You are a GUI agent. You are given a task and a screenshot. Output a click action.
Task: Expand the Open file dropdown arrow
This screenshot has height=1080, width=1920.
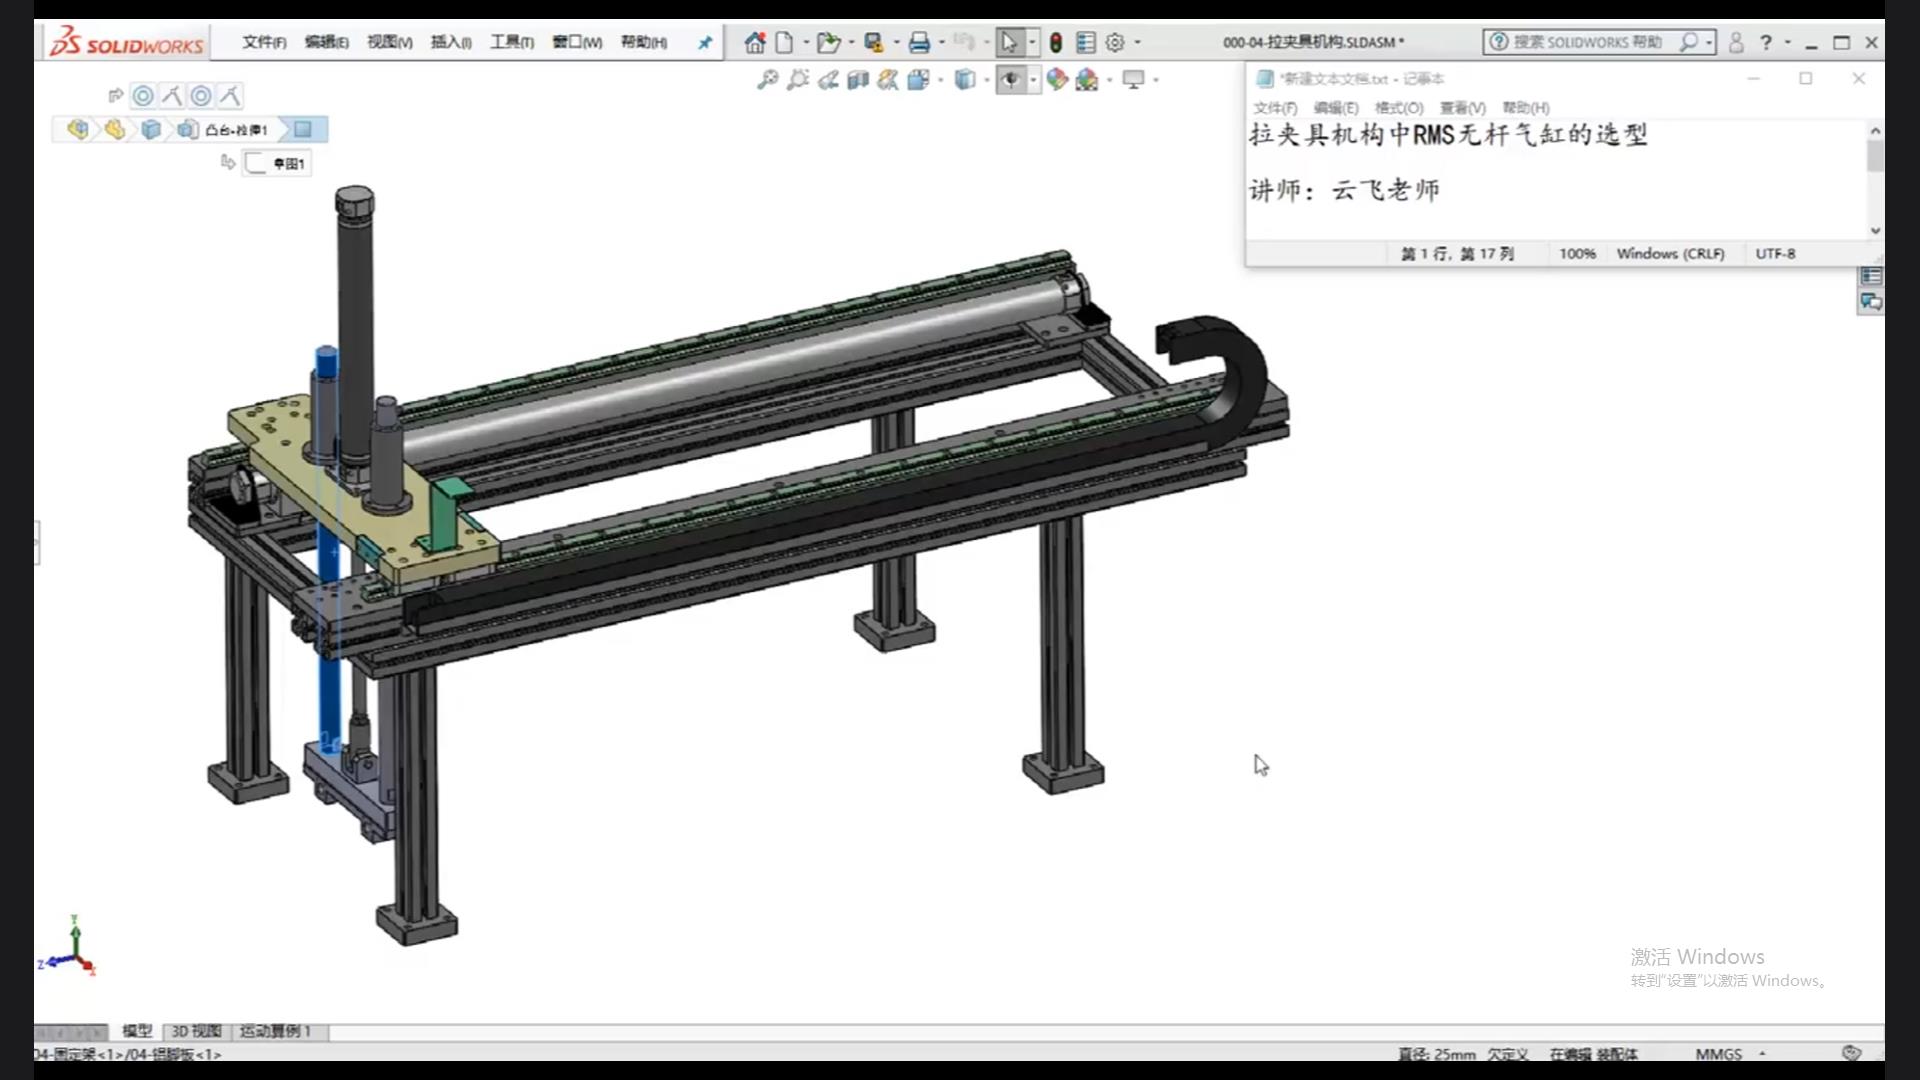click(851, 43)
